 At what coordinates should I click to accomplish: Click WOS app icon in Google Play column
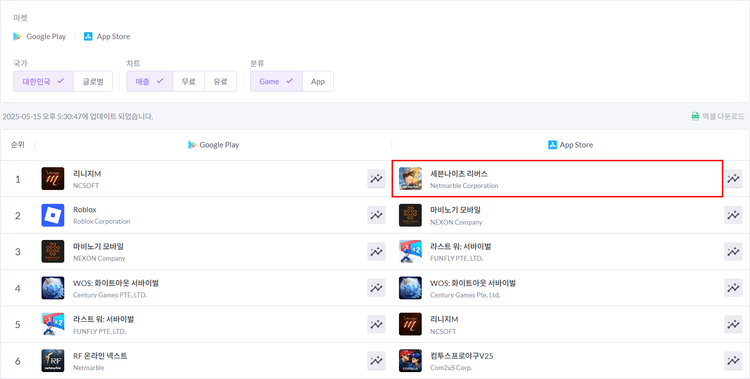click(x=53, y=288)
